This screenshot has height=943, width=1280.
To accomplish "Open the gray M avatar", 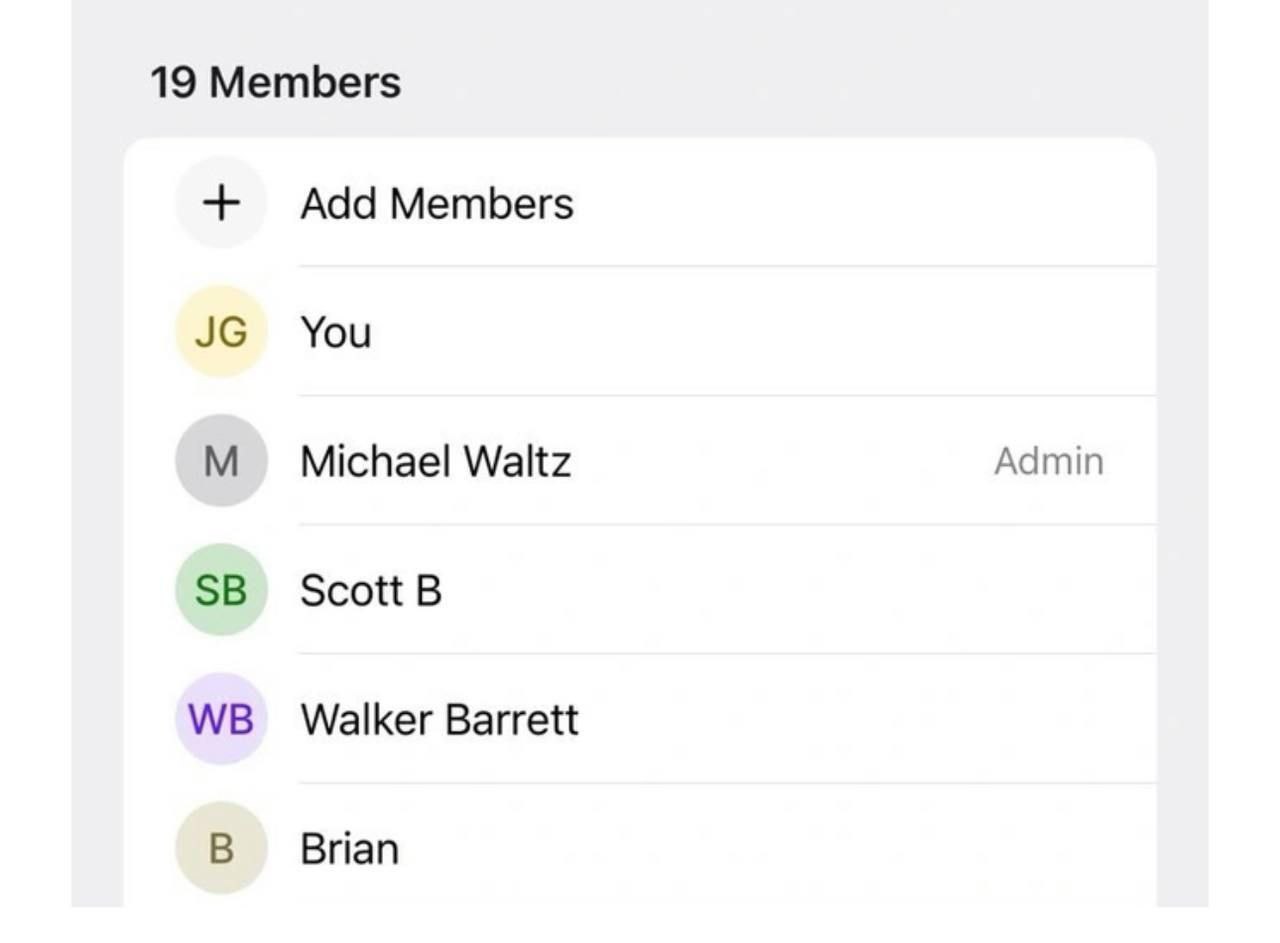I will click(221, 461).
